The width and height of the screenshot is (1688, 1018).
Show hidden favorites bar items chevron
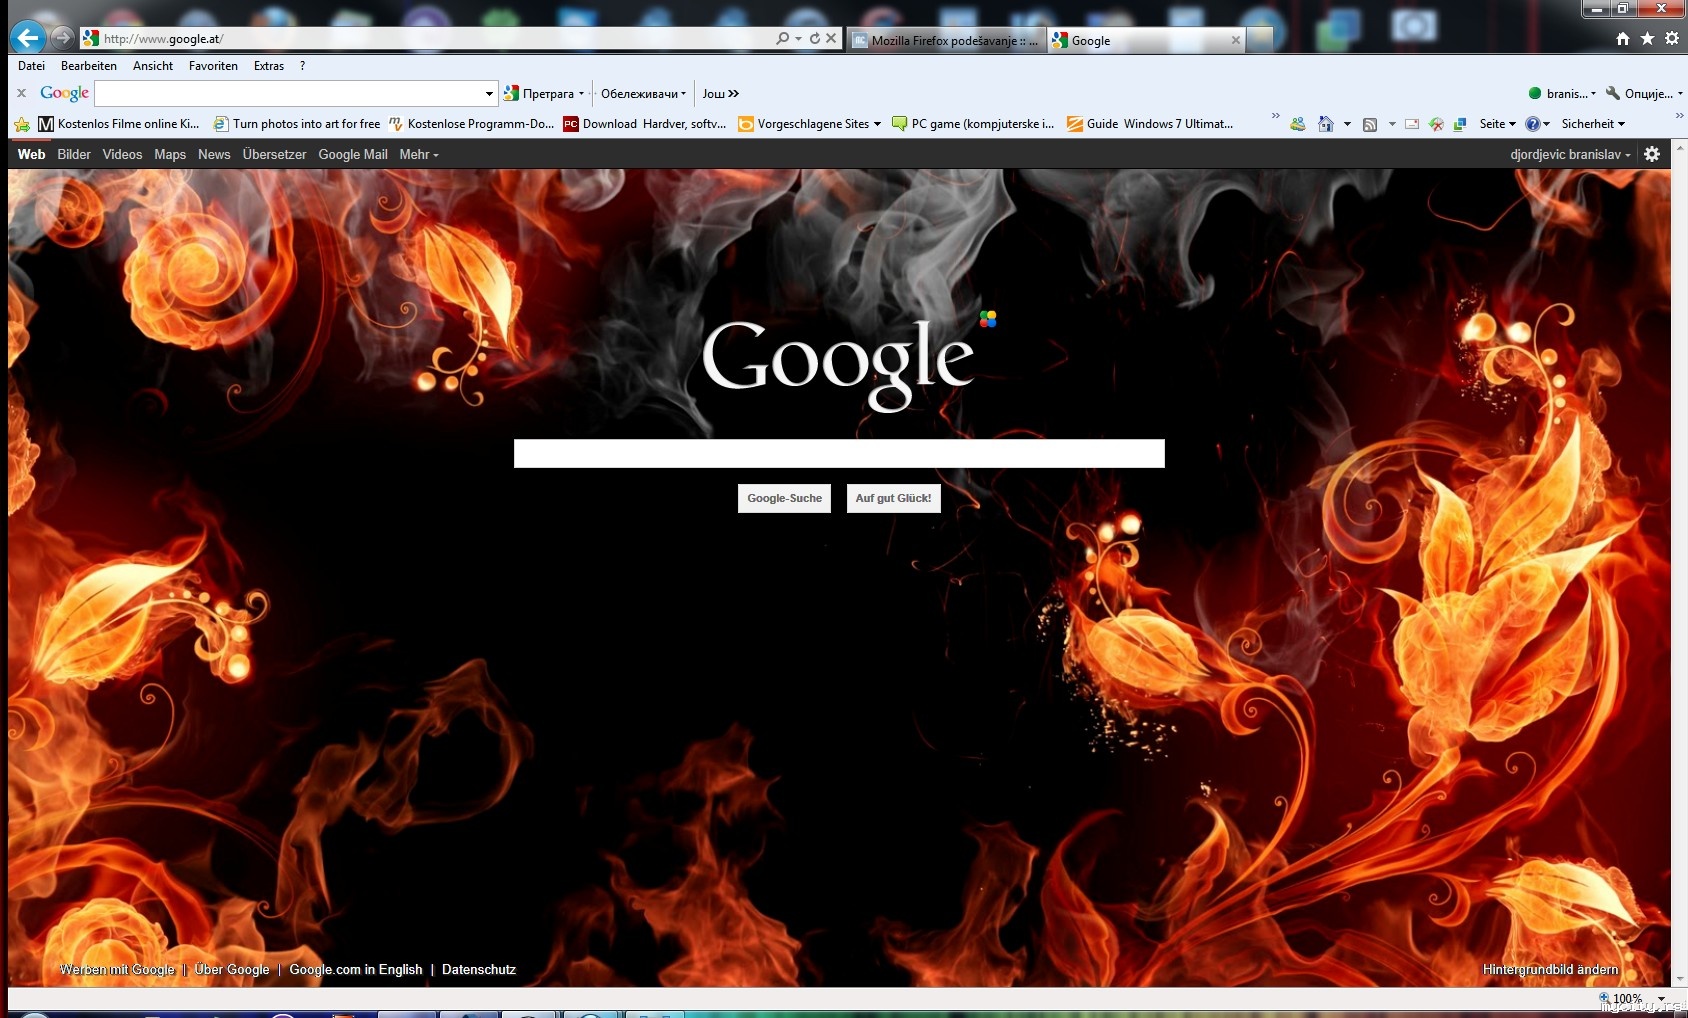click(x=1275, y=116)
